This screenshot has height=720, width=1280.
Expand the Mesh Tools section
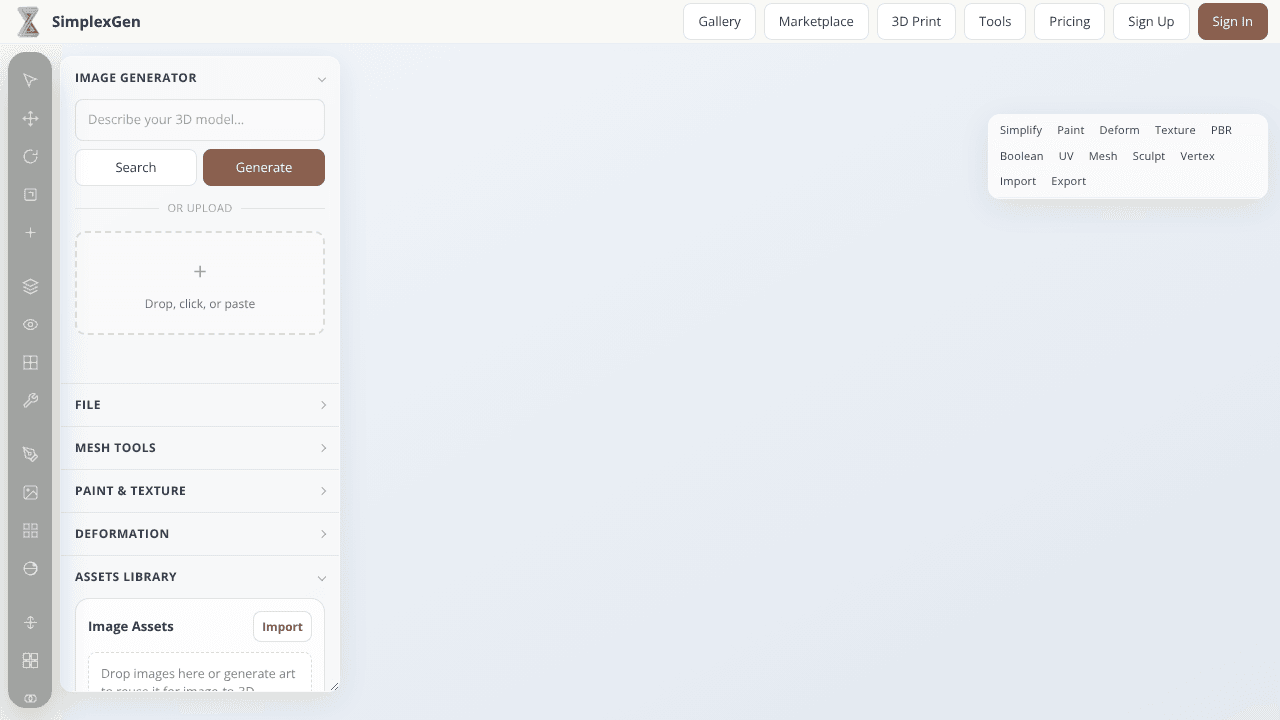pyautogui.click(x=200, y=448)
